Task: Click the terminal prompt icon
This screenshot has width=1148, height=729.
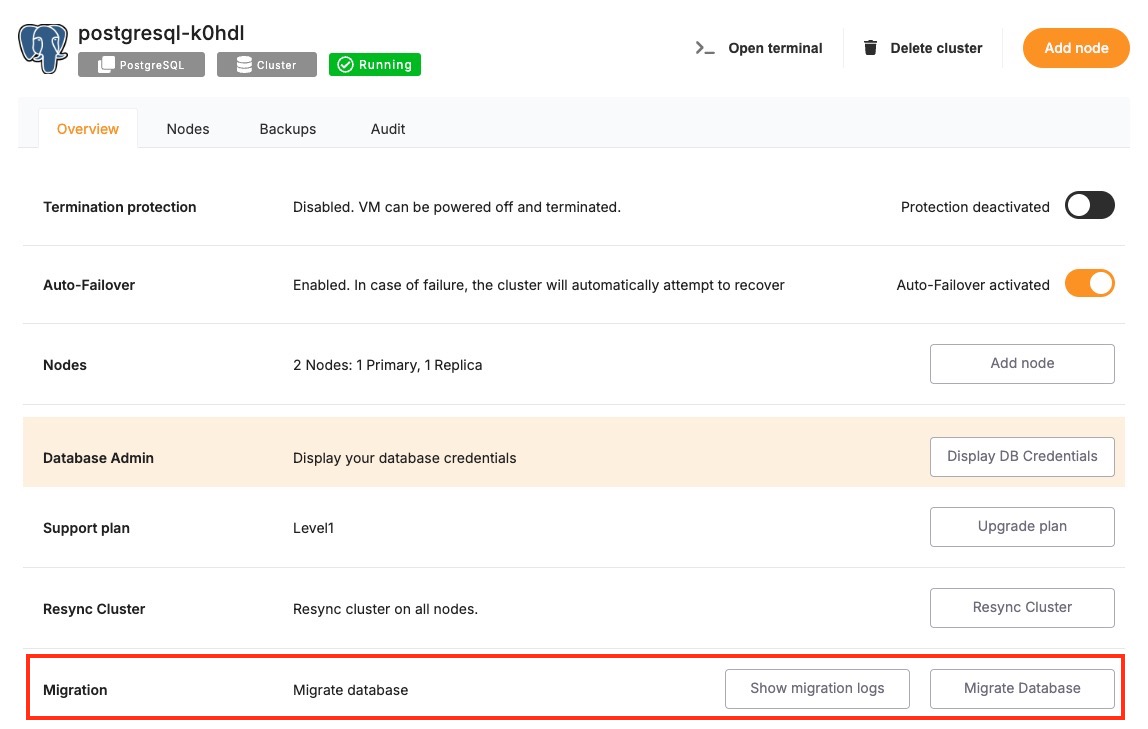Action: pos(705,48)
